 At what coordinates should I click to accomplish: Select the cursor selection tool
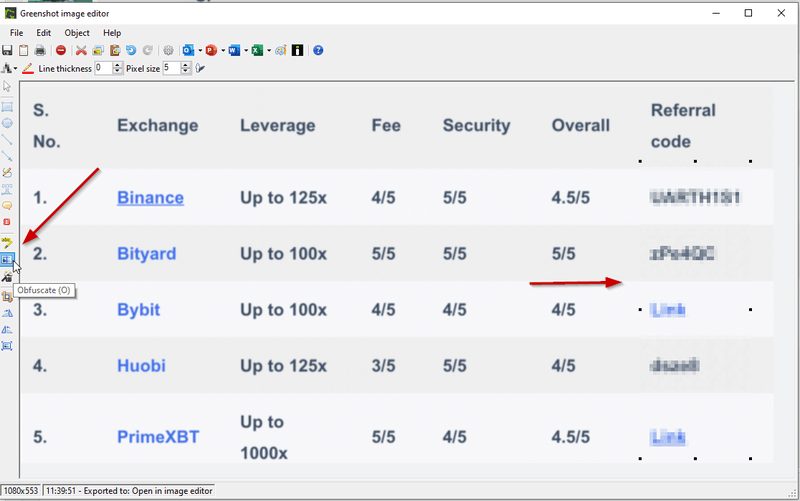point(7,87)
